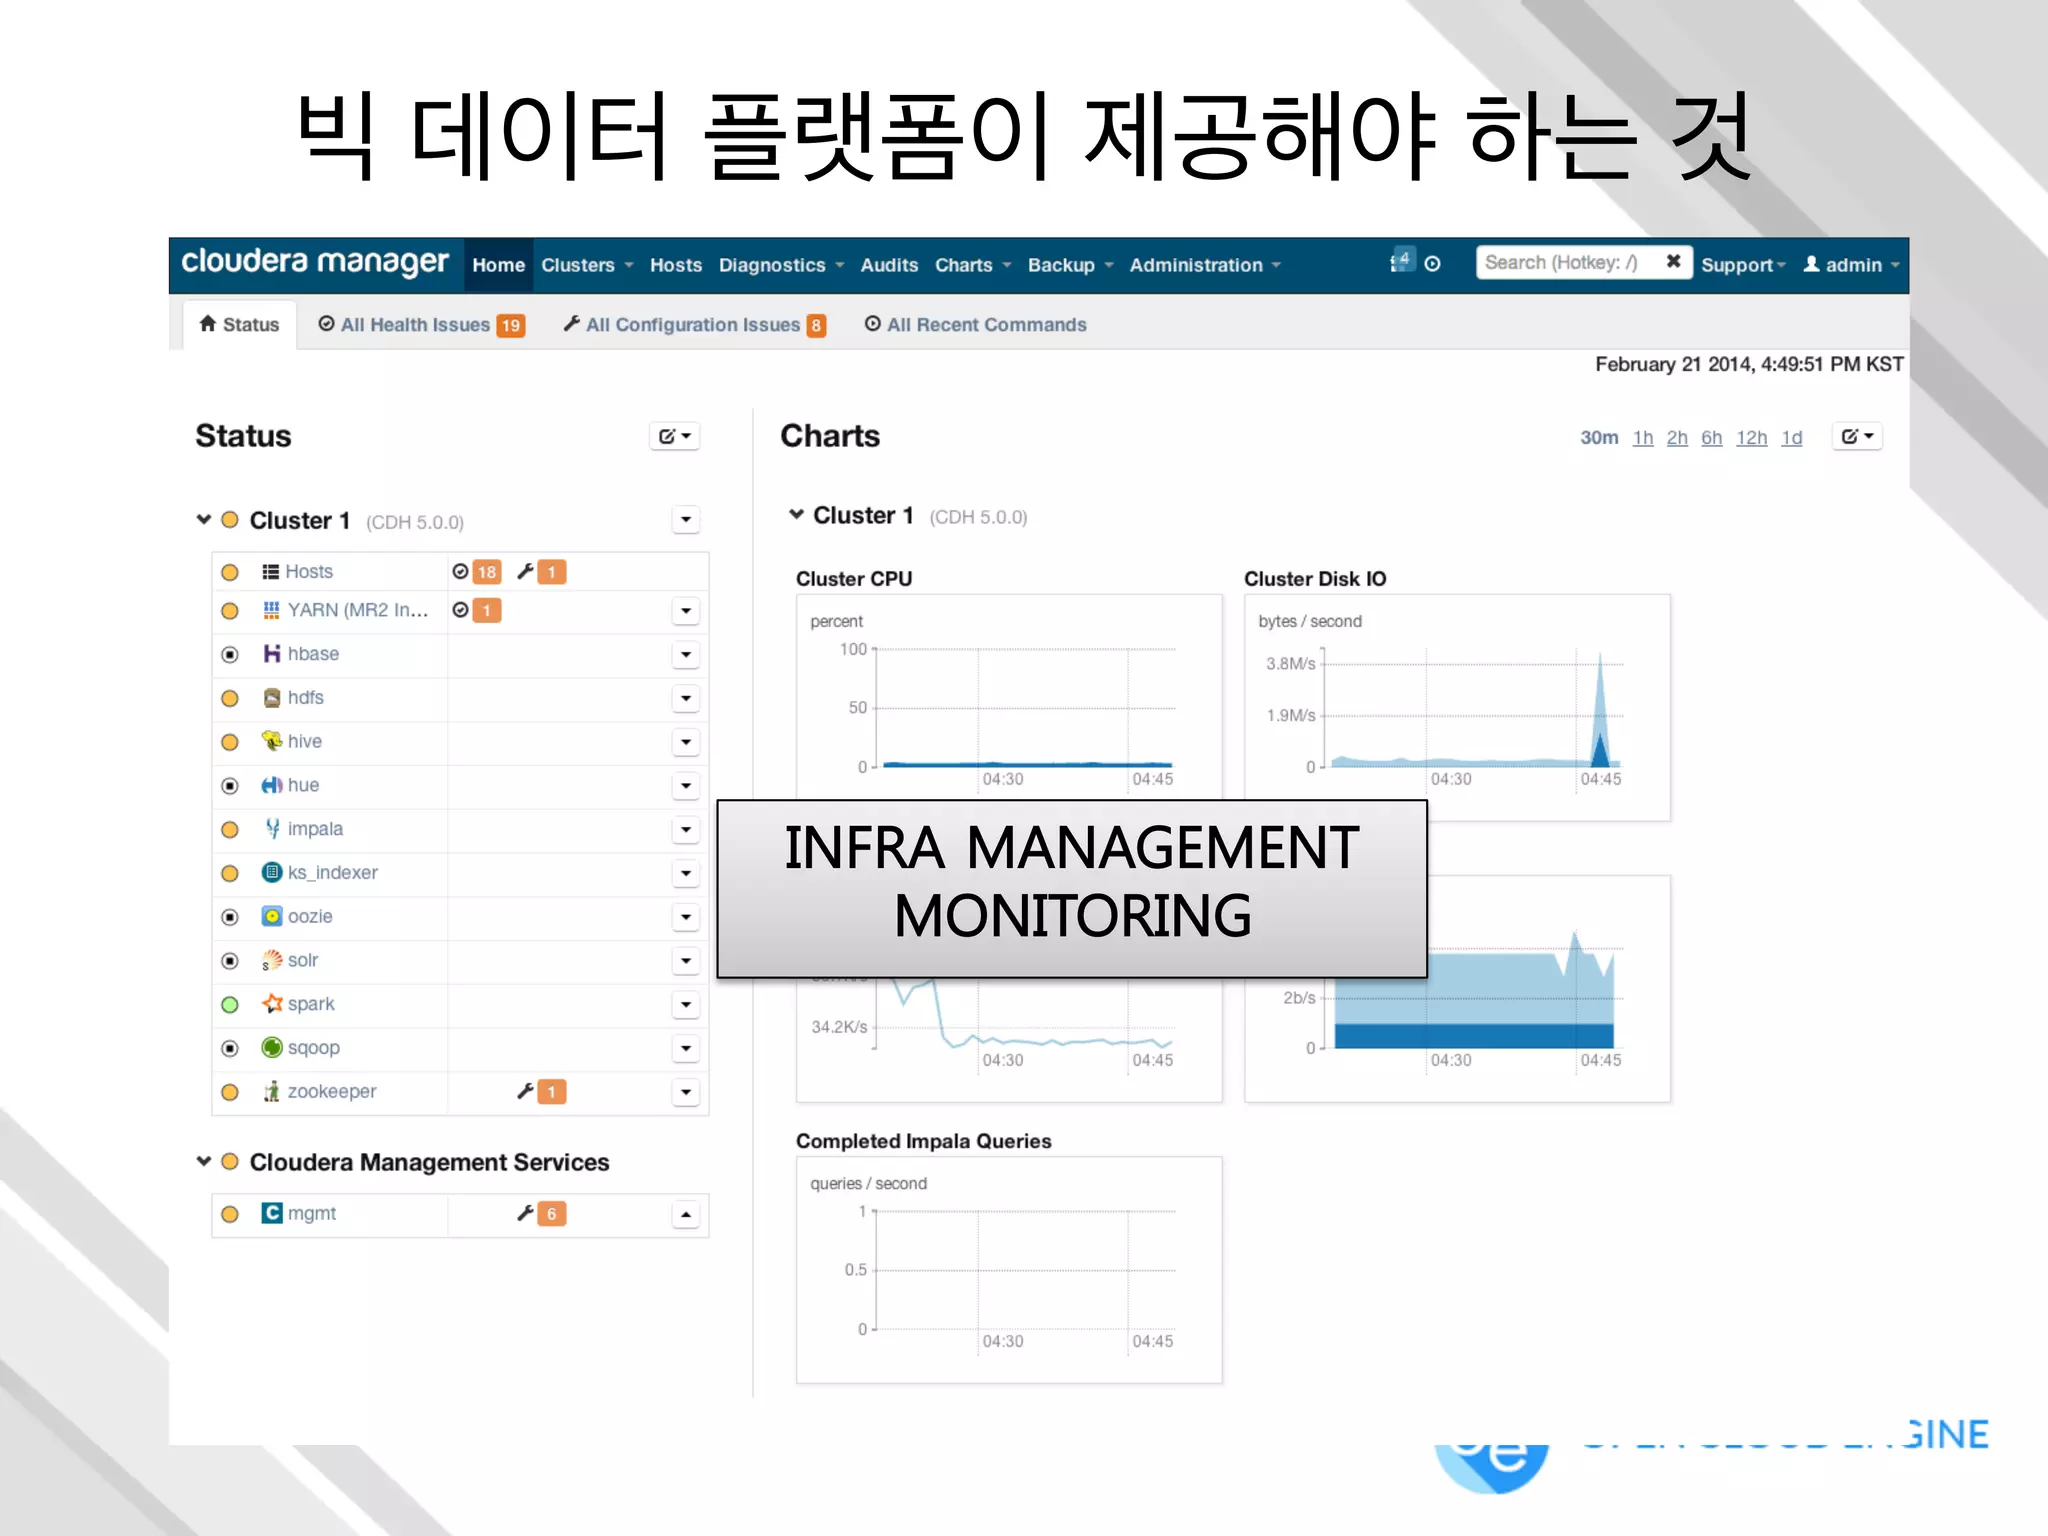Open the Charts menu in the navbar
This screenshot has height=1536, width=2048.
coord(973,266)
